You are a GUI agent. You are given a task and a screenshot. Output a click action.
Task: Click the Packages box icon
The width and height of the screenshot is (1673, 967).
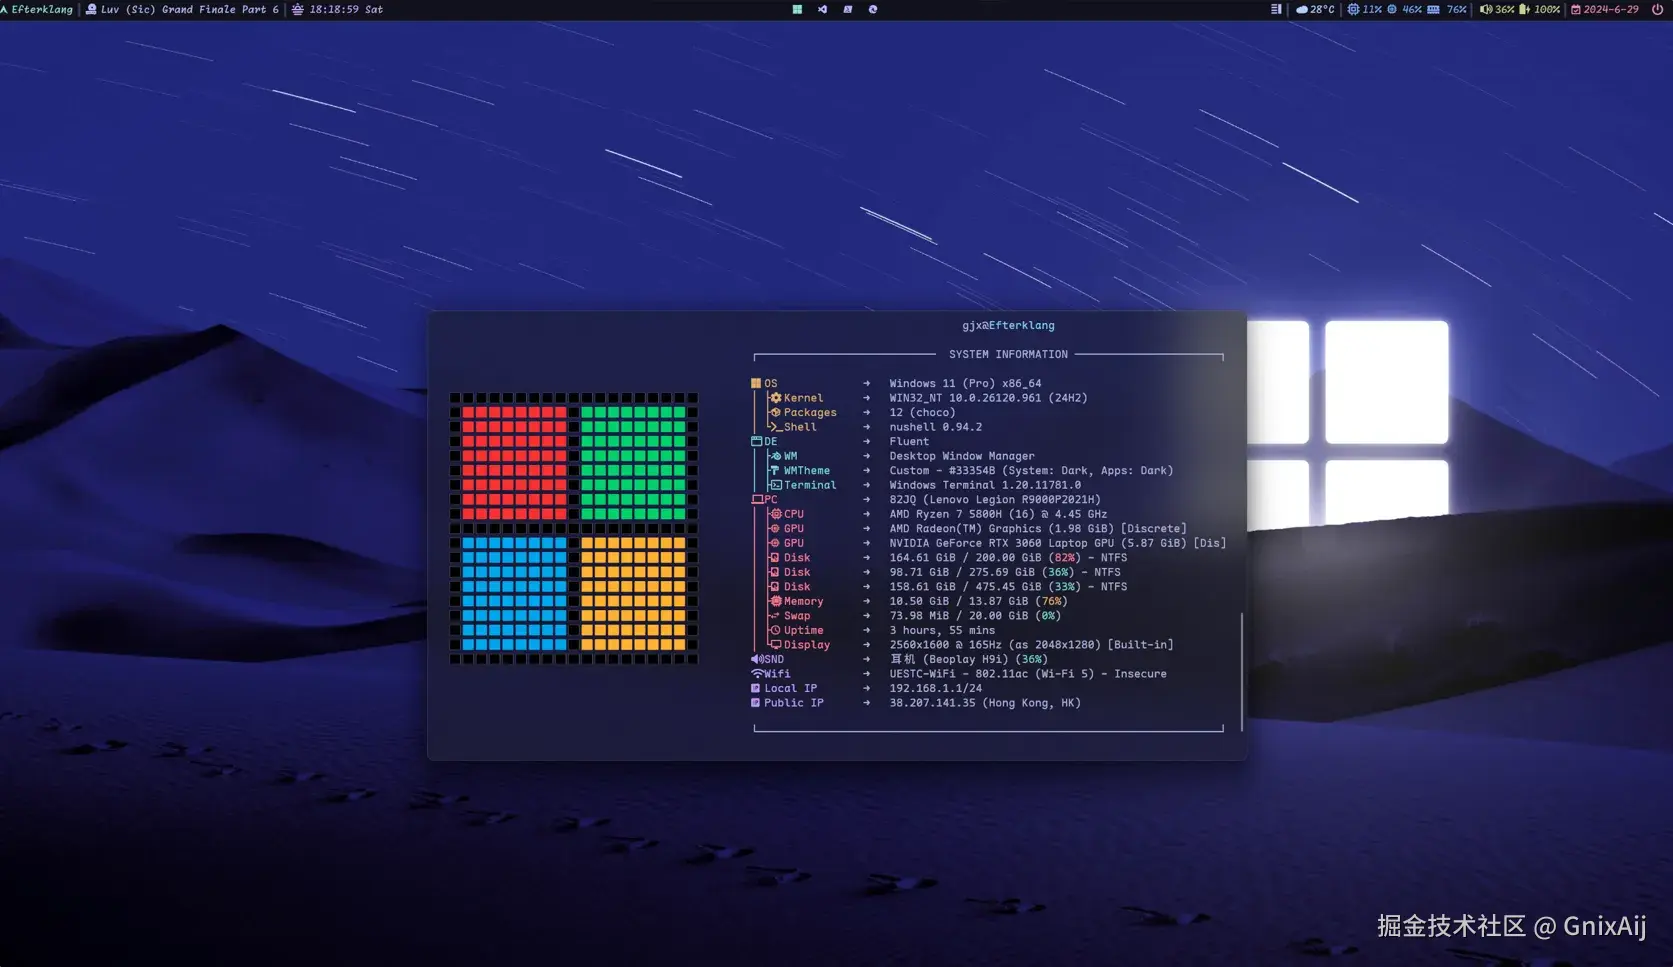pyautogui.click(x=776, y=412)
